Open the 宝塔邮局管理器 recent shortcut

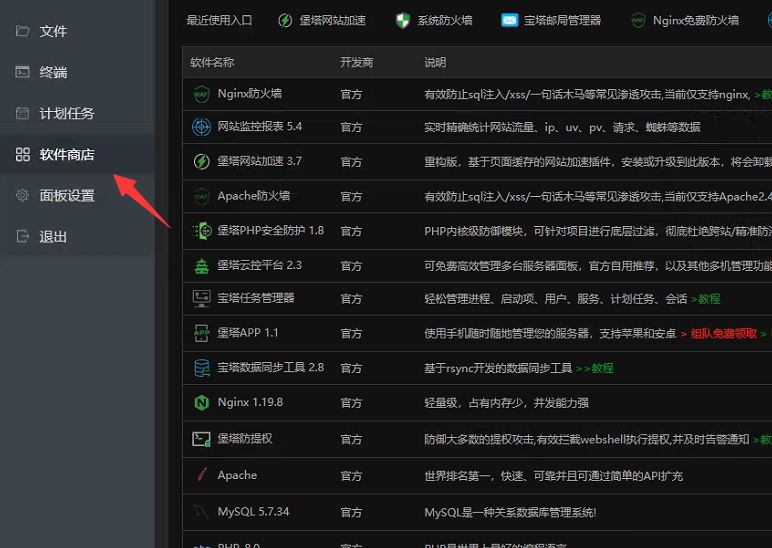[551, 20]
